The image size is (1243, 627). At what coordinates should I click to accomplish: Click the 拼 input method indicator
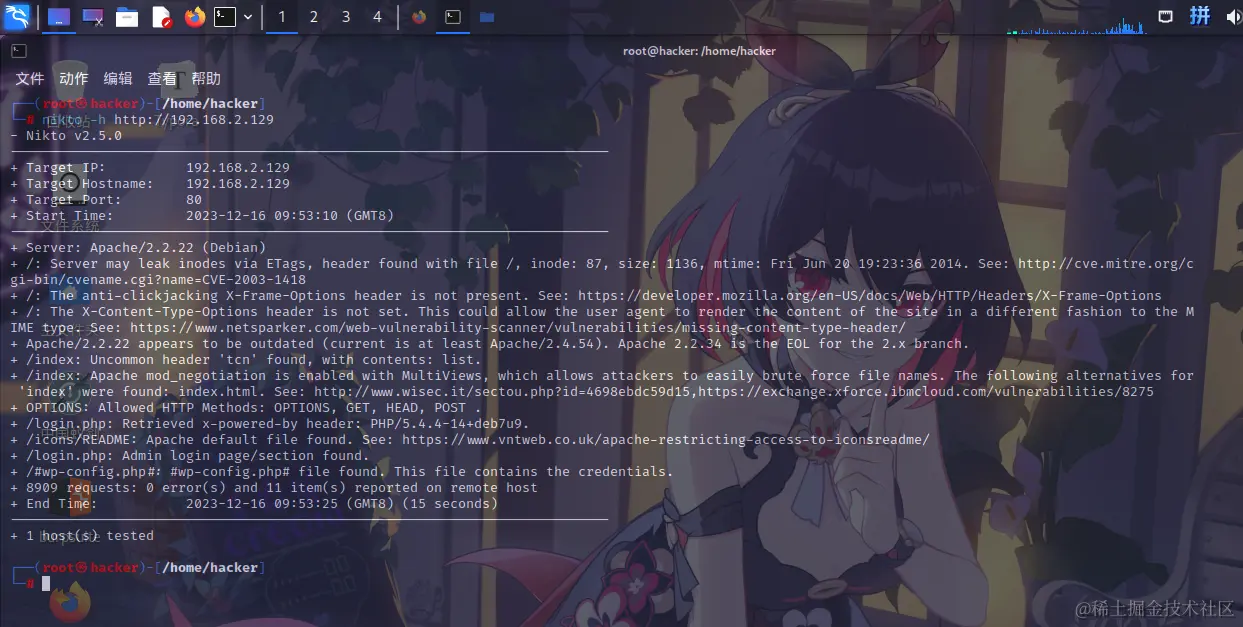pos(1200,16)
